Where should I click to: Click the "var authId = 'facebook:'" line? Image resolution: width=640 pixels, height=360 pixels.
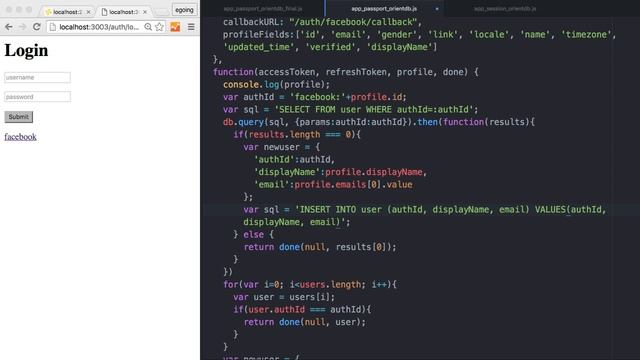click(315, 97)
